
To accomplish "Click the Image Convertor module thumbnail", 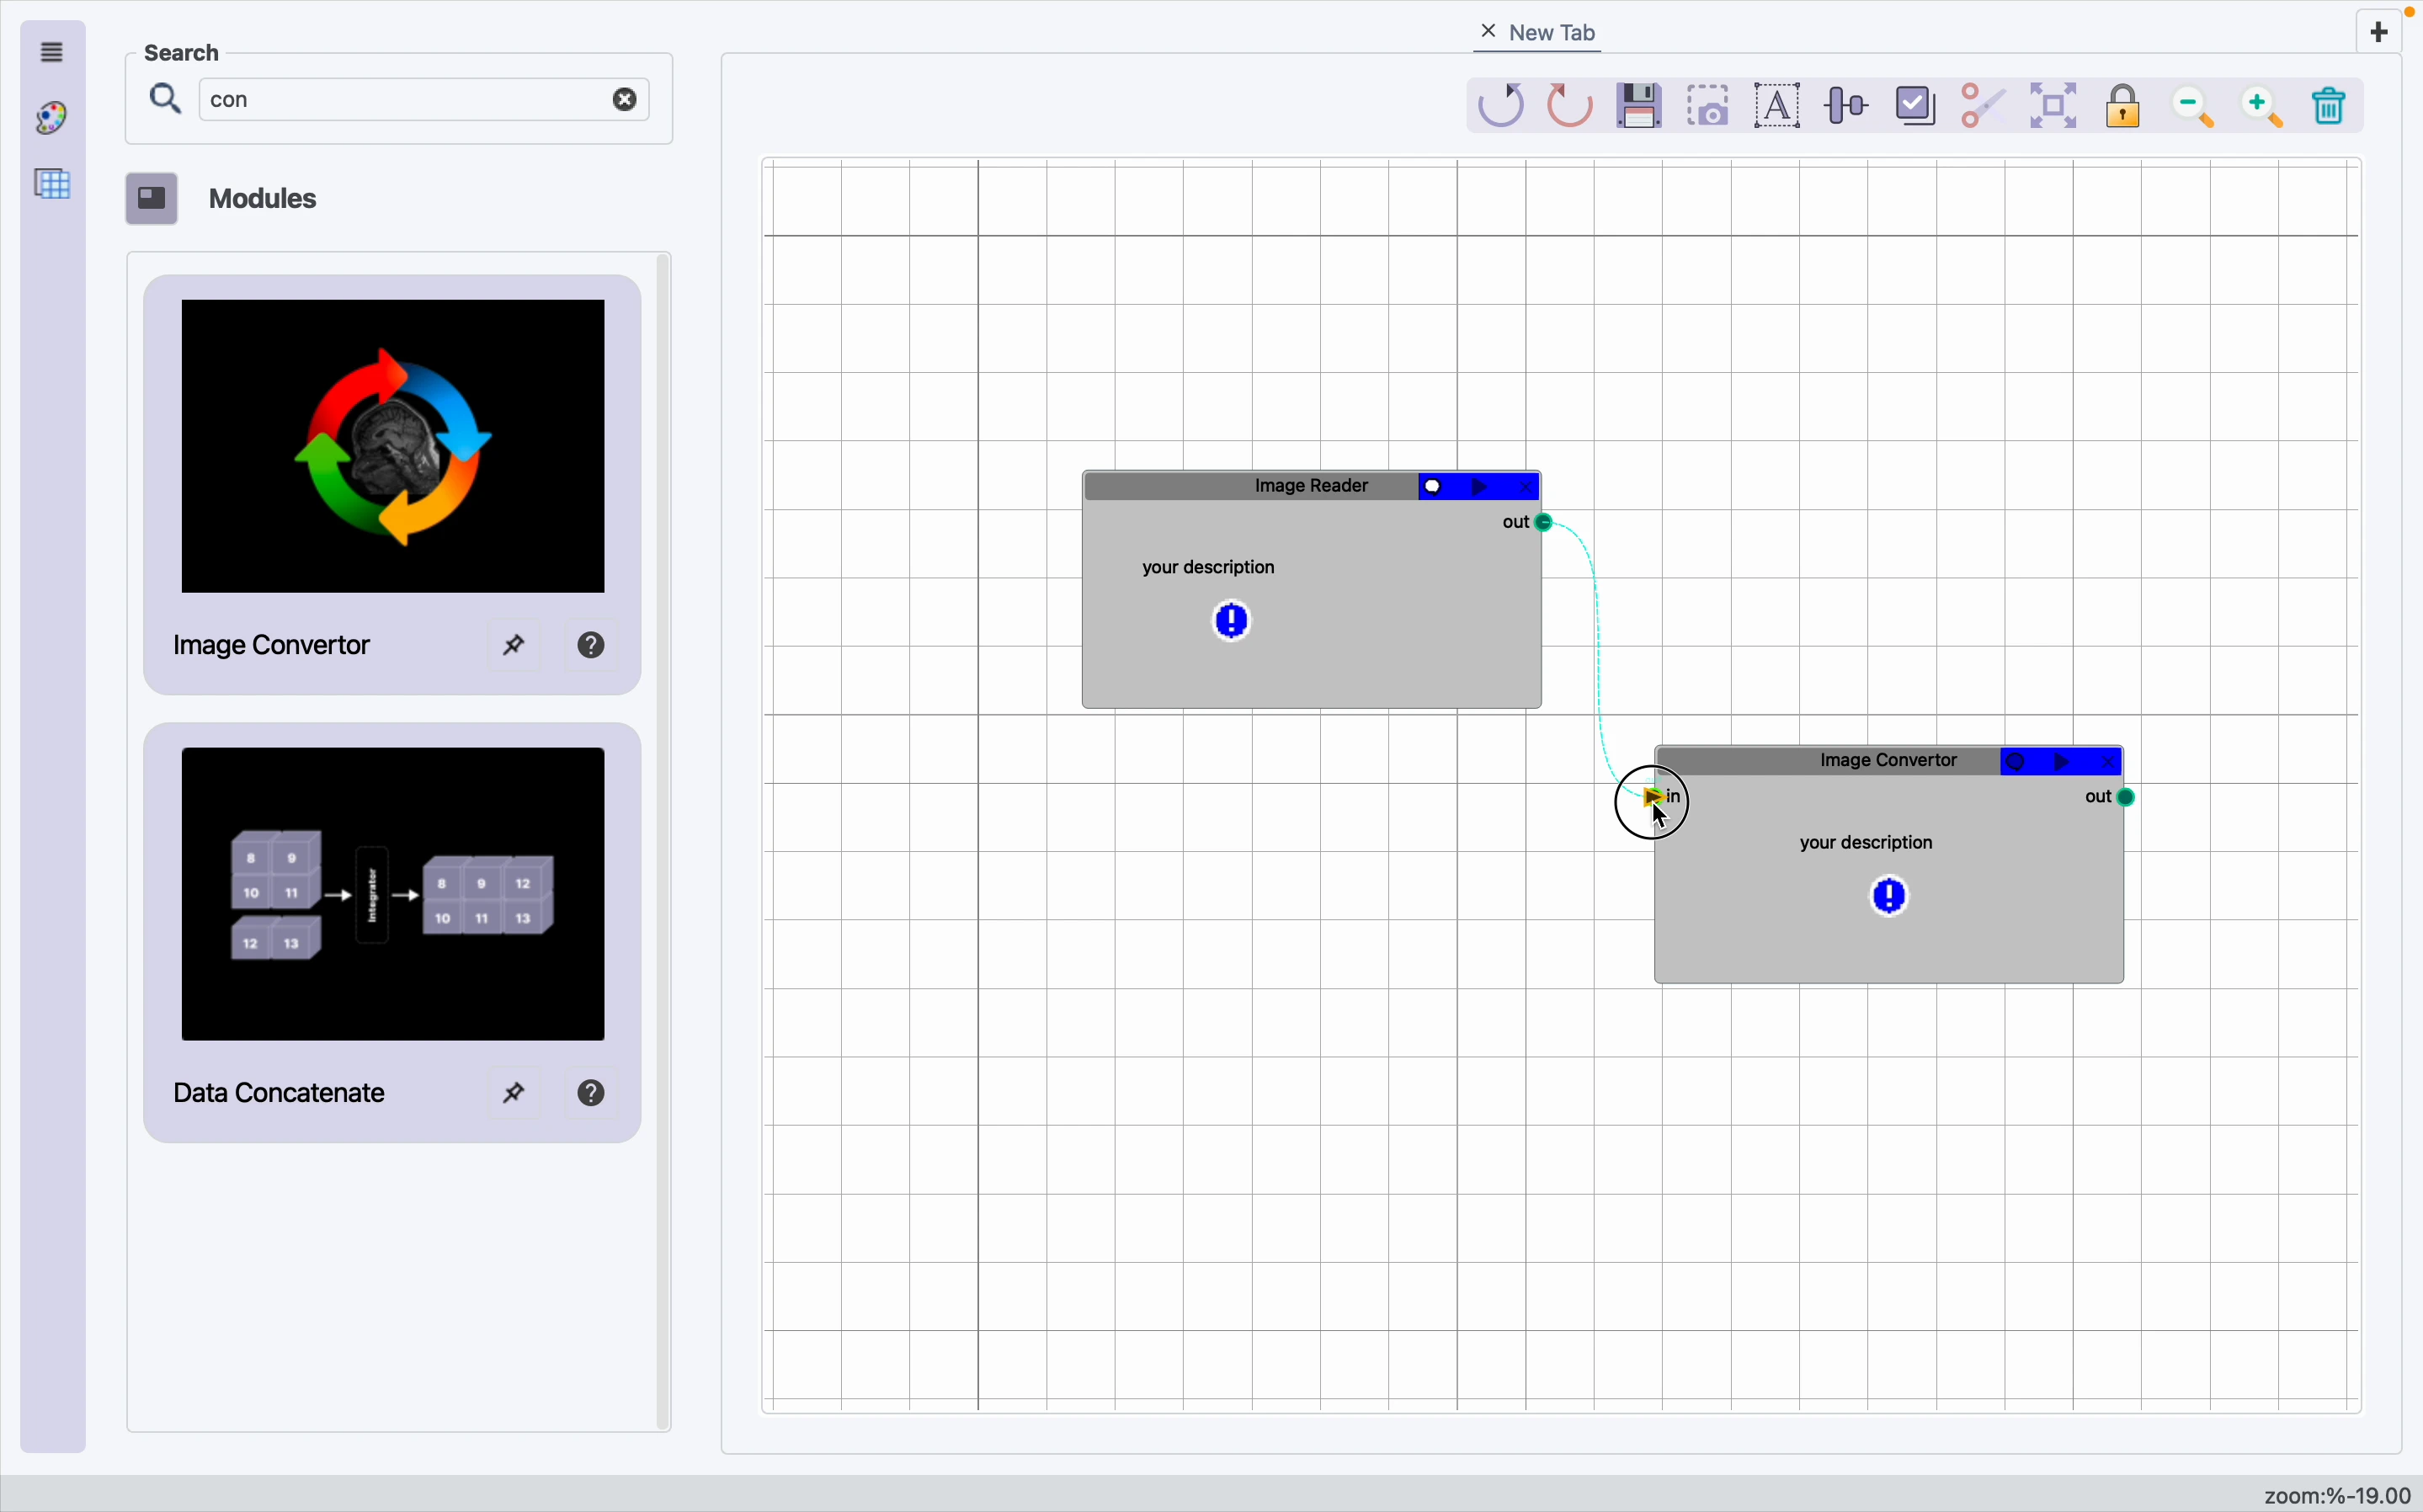I will click(393, 446).
